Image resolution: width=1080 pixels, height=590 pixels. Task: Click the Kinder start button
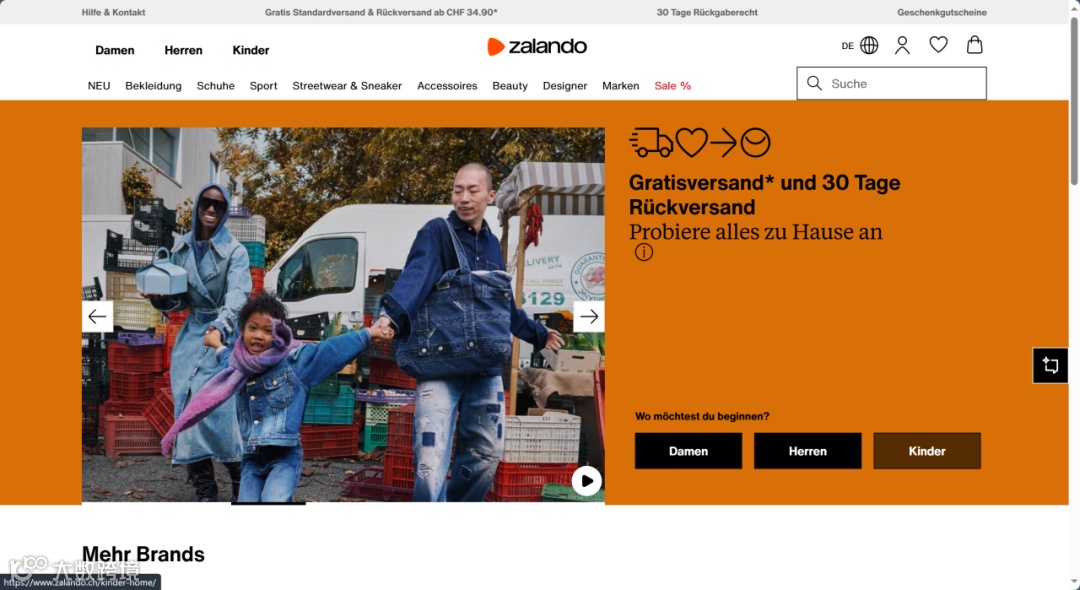926,451
